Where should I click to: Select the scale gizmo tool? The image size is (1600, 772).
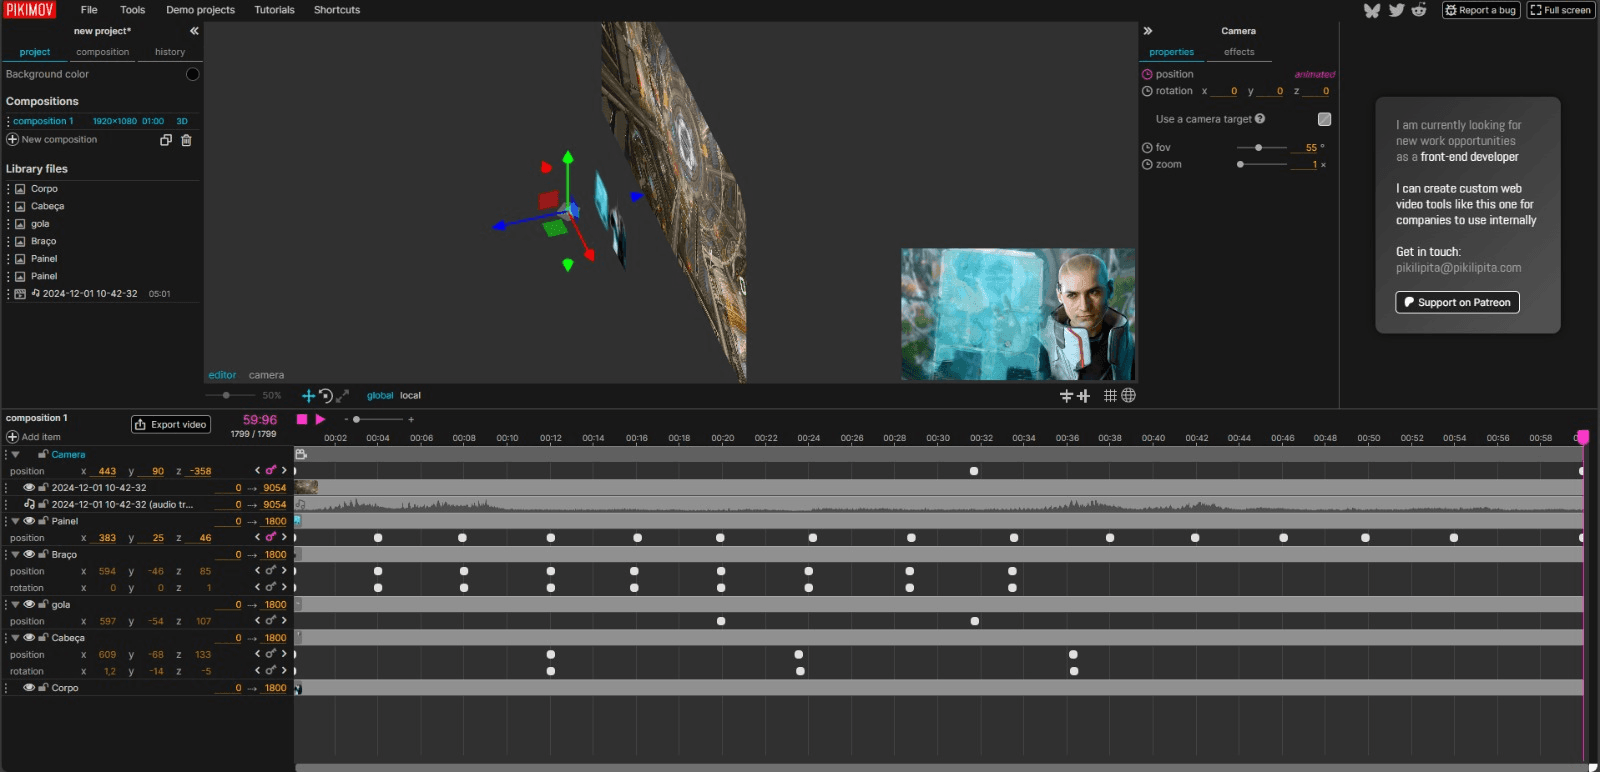pos(342,396)
